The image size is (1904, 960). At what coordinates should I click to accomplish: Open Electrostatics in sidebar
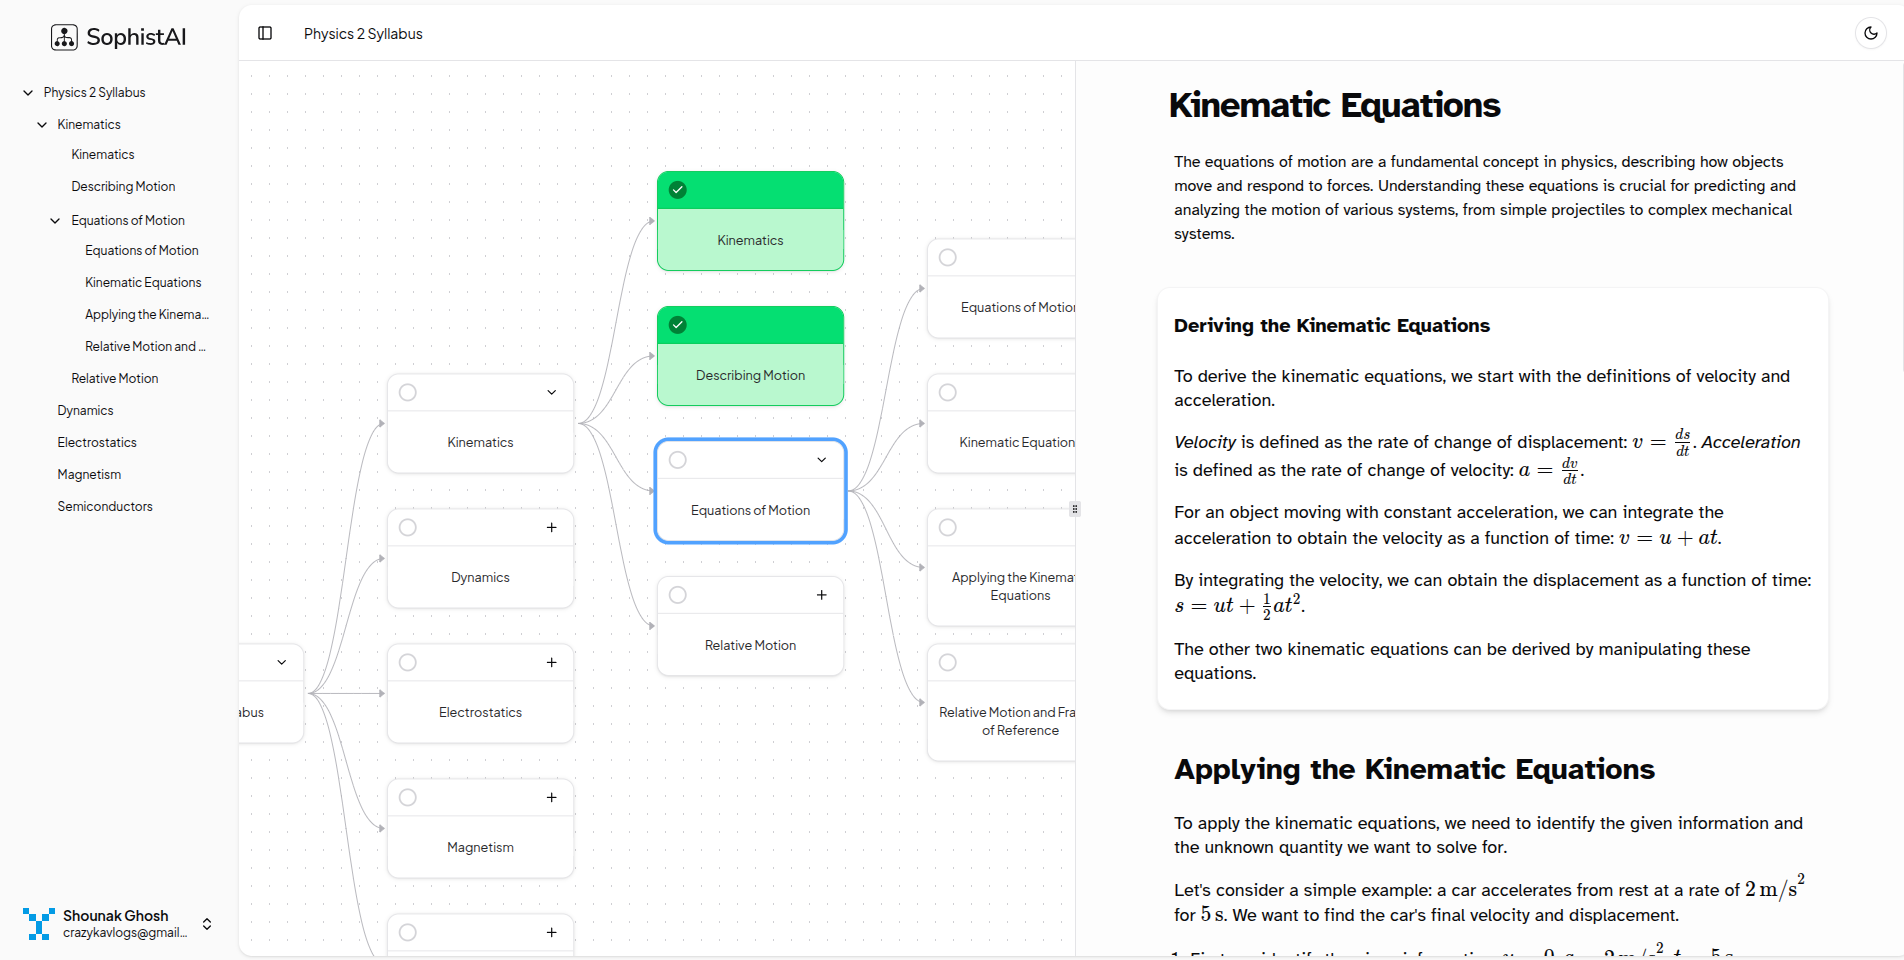point(97,443)
